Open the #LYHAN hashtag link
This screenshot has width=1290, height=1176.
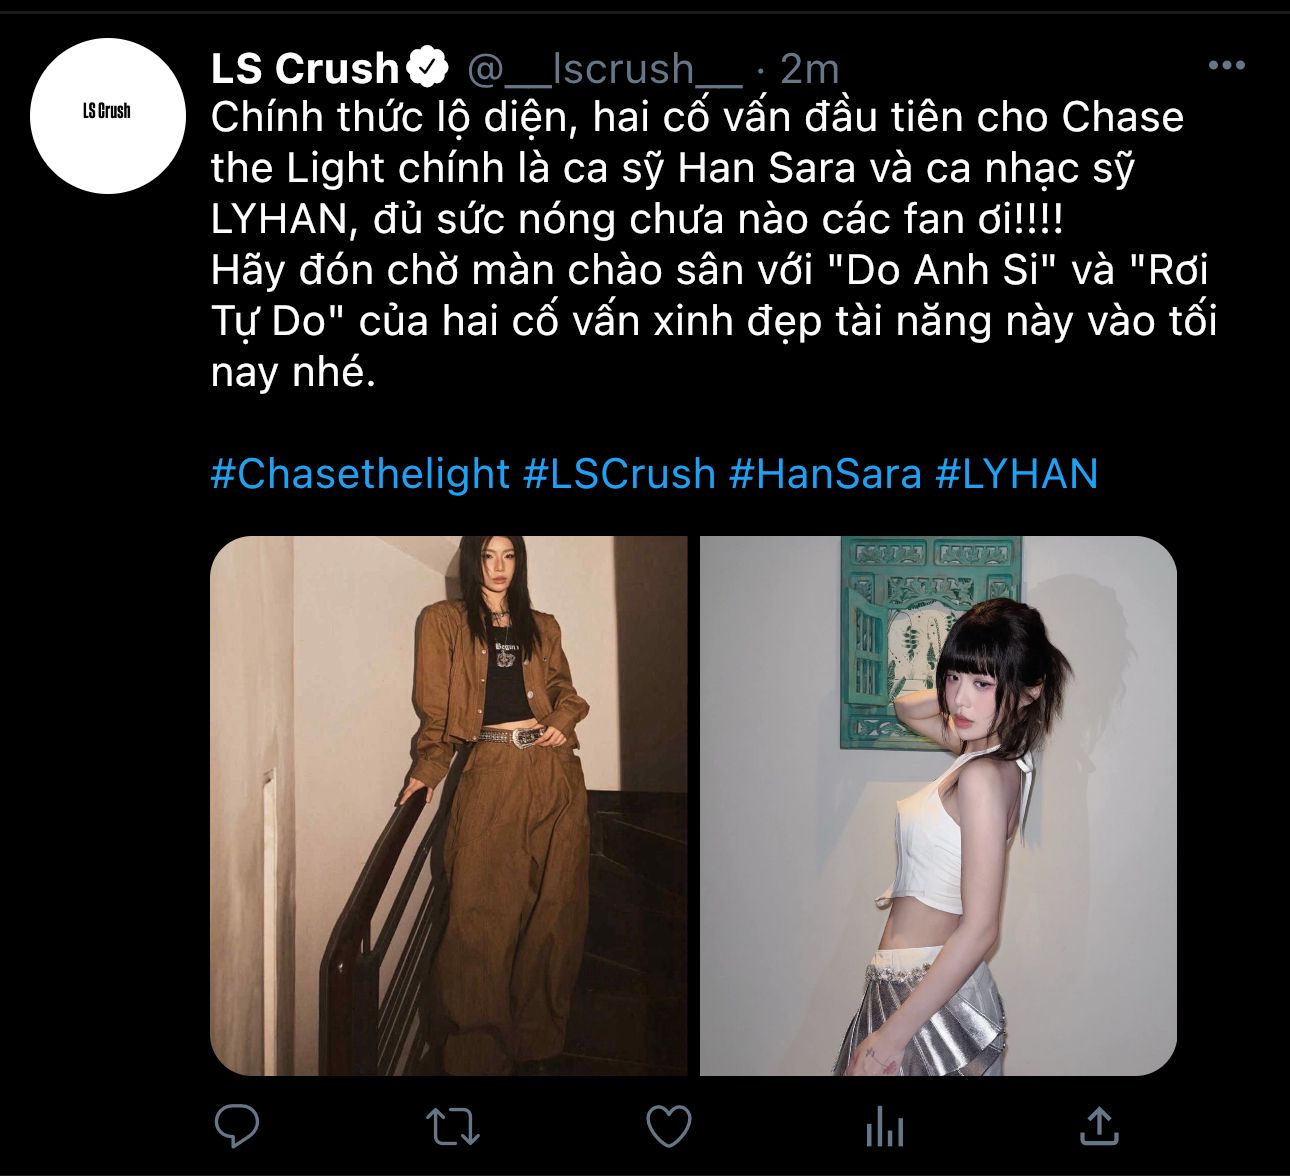pyautogui.click(x=1017, y=474)
